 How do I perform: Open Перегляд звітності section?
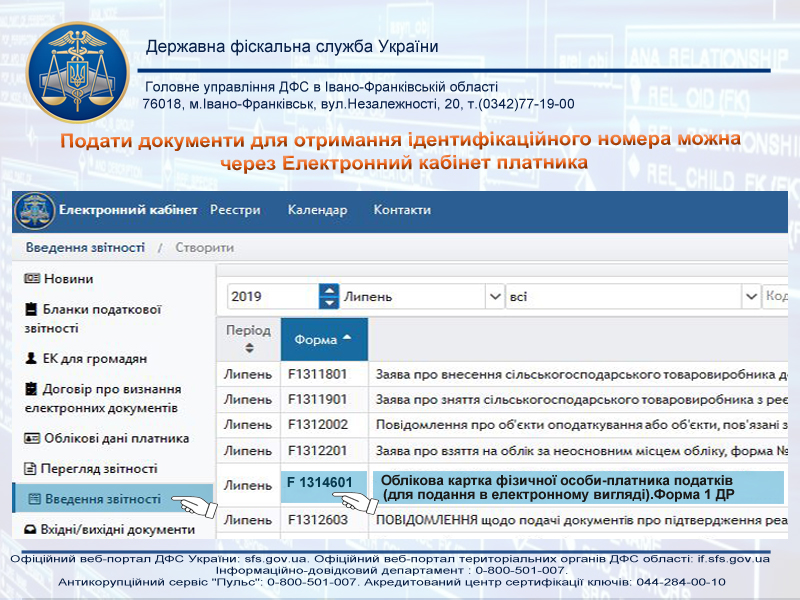99,468
